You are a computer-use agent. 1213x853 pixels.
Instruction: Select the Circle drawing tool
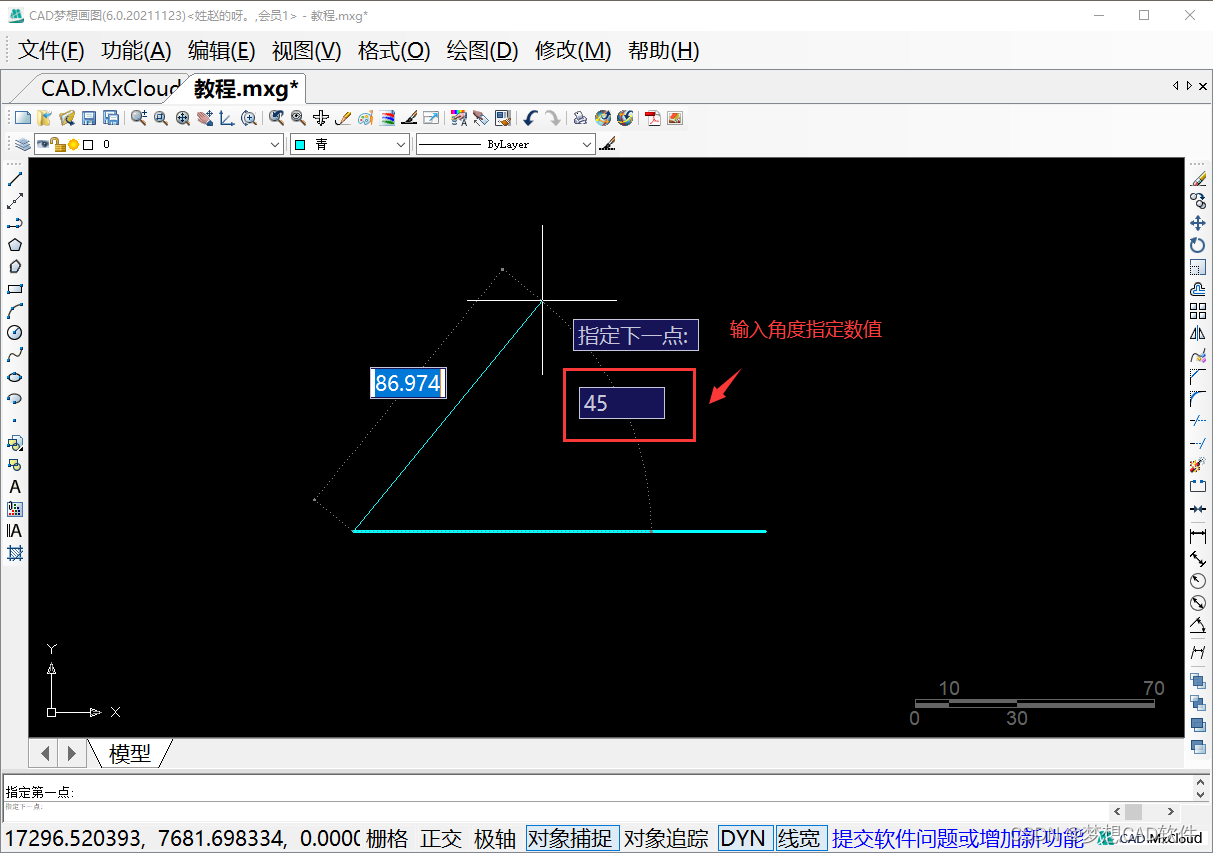click(x=15, y=333)
